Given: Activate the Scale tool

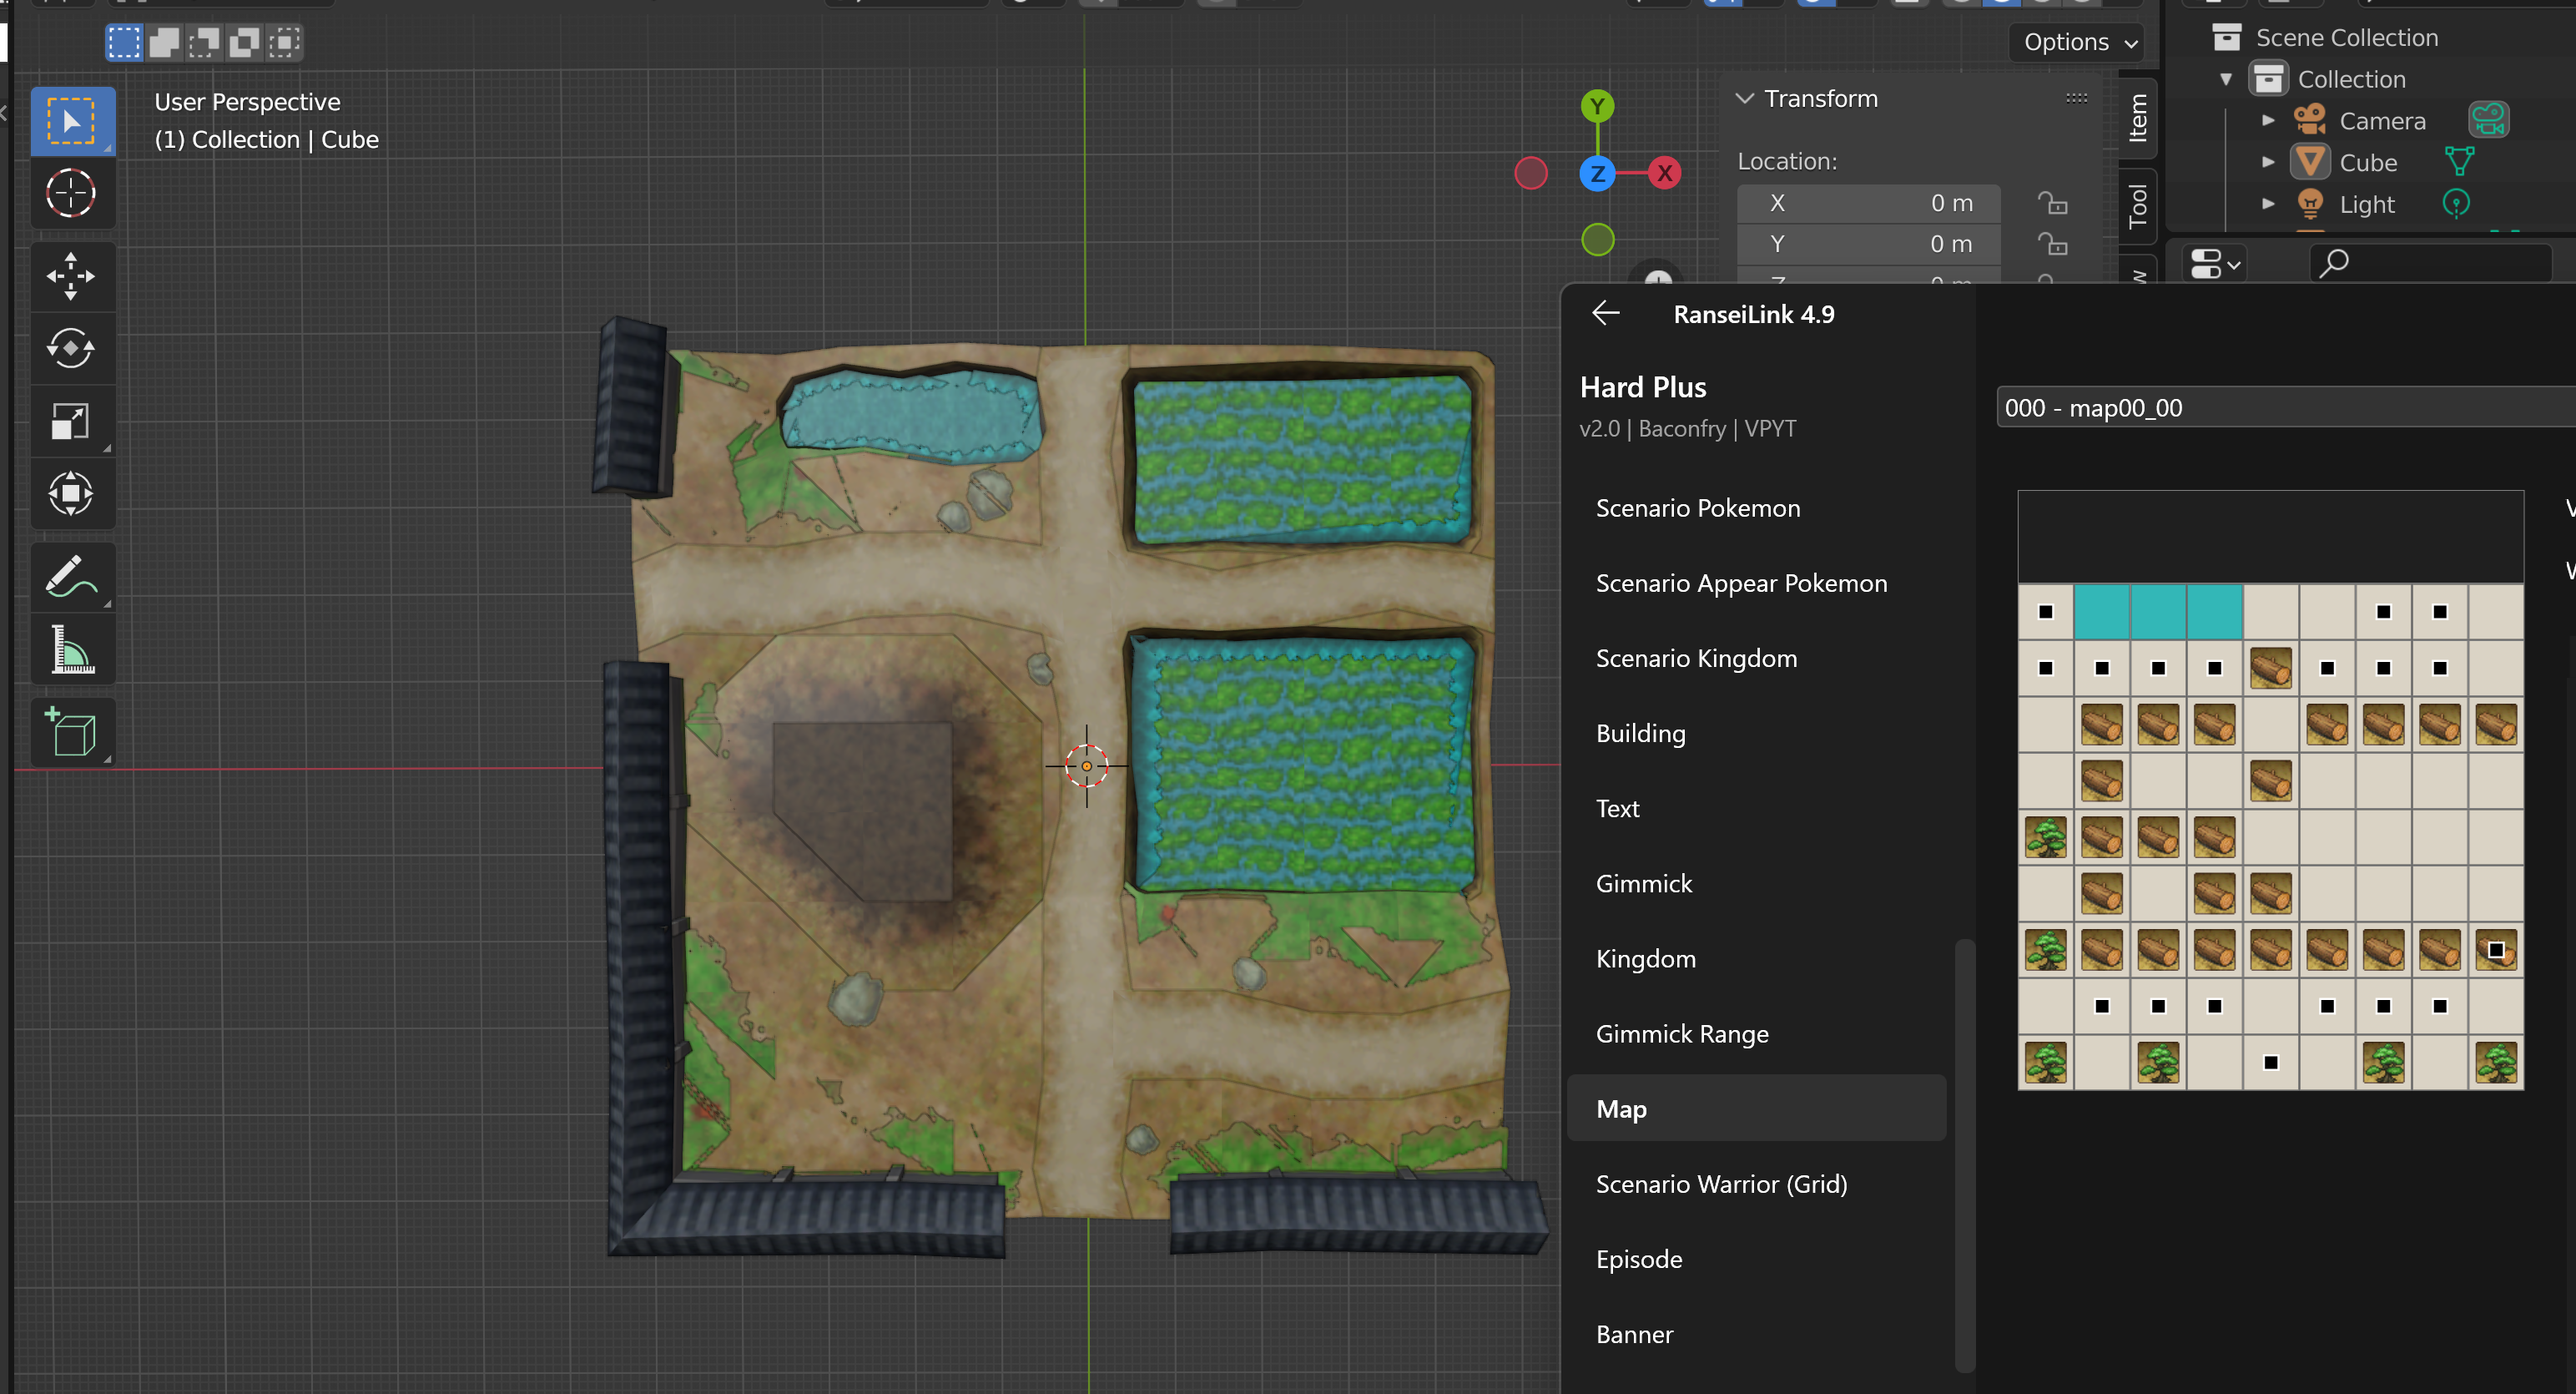Looking at the screenshot, I should click(x=71, y=421).
